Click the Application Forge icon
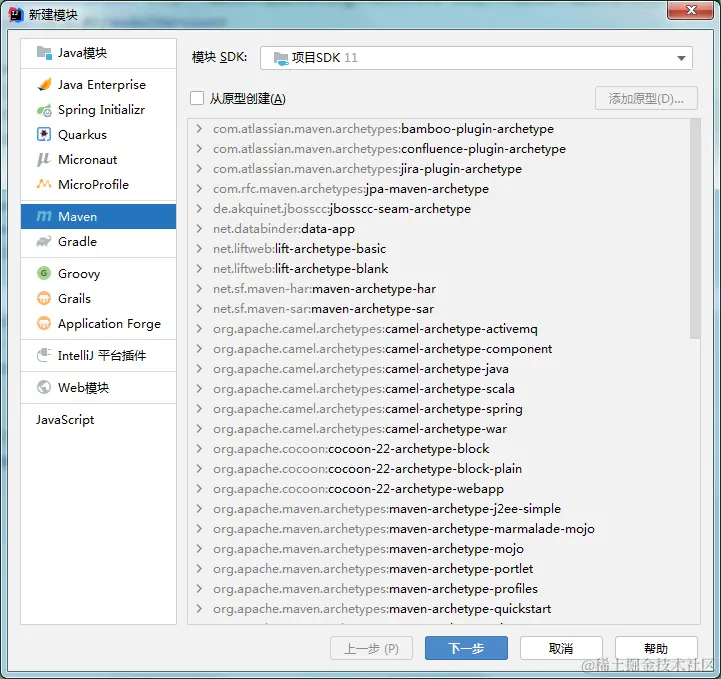This screenshot has width=721, height=679. pyautogui.click(x=44, y=323)
